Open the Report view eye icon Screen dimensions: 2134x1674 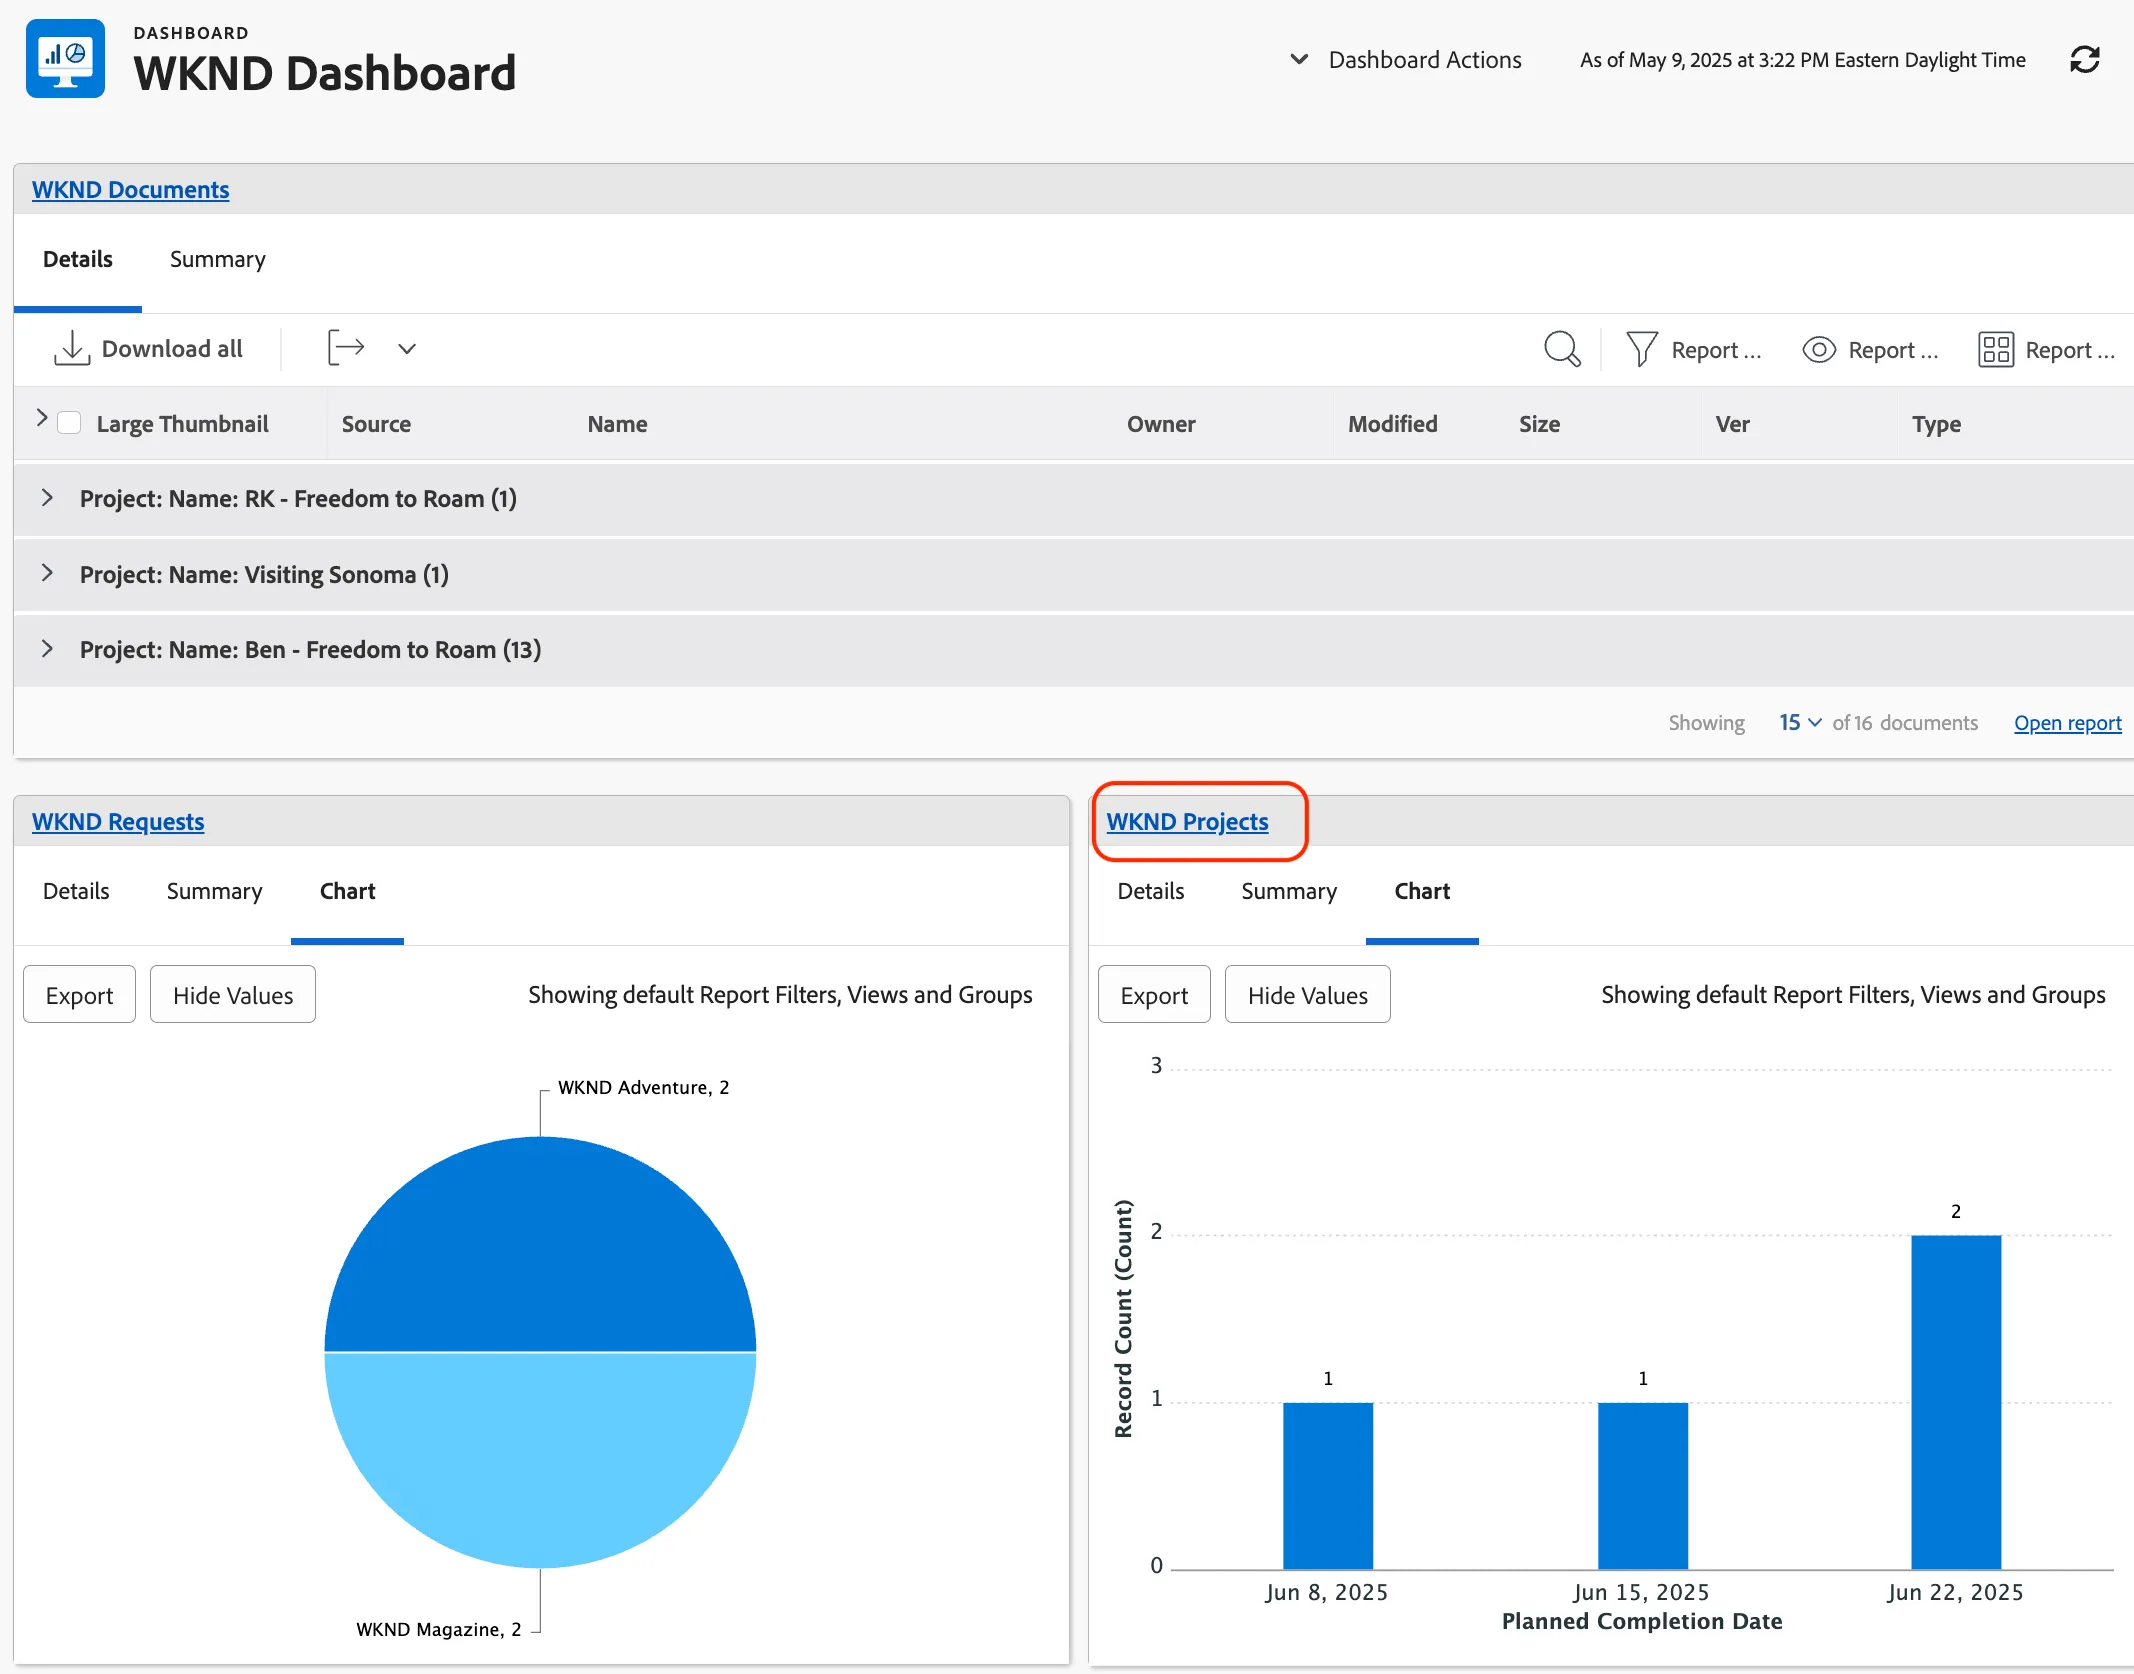1819,350
